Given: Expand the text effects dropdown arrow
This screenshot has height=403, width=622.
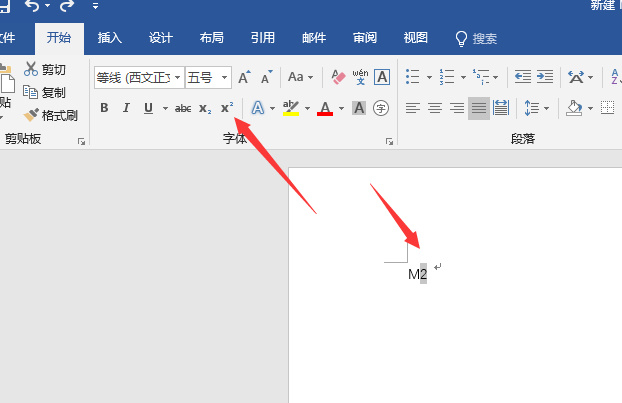Looking at the screenshot, I should point(272,108).
